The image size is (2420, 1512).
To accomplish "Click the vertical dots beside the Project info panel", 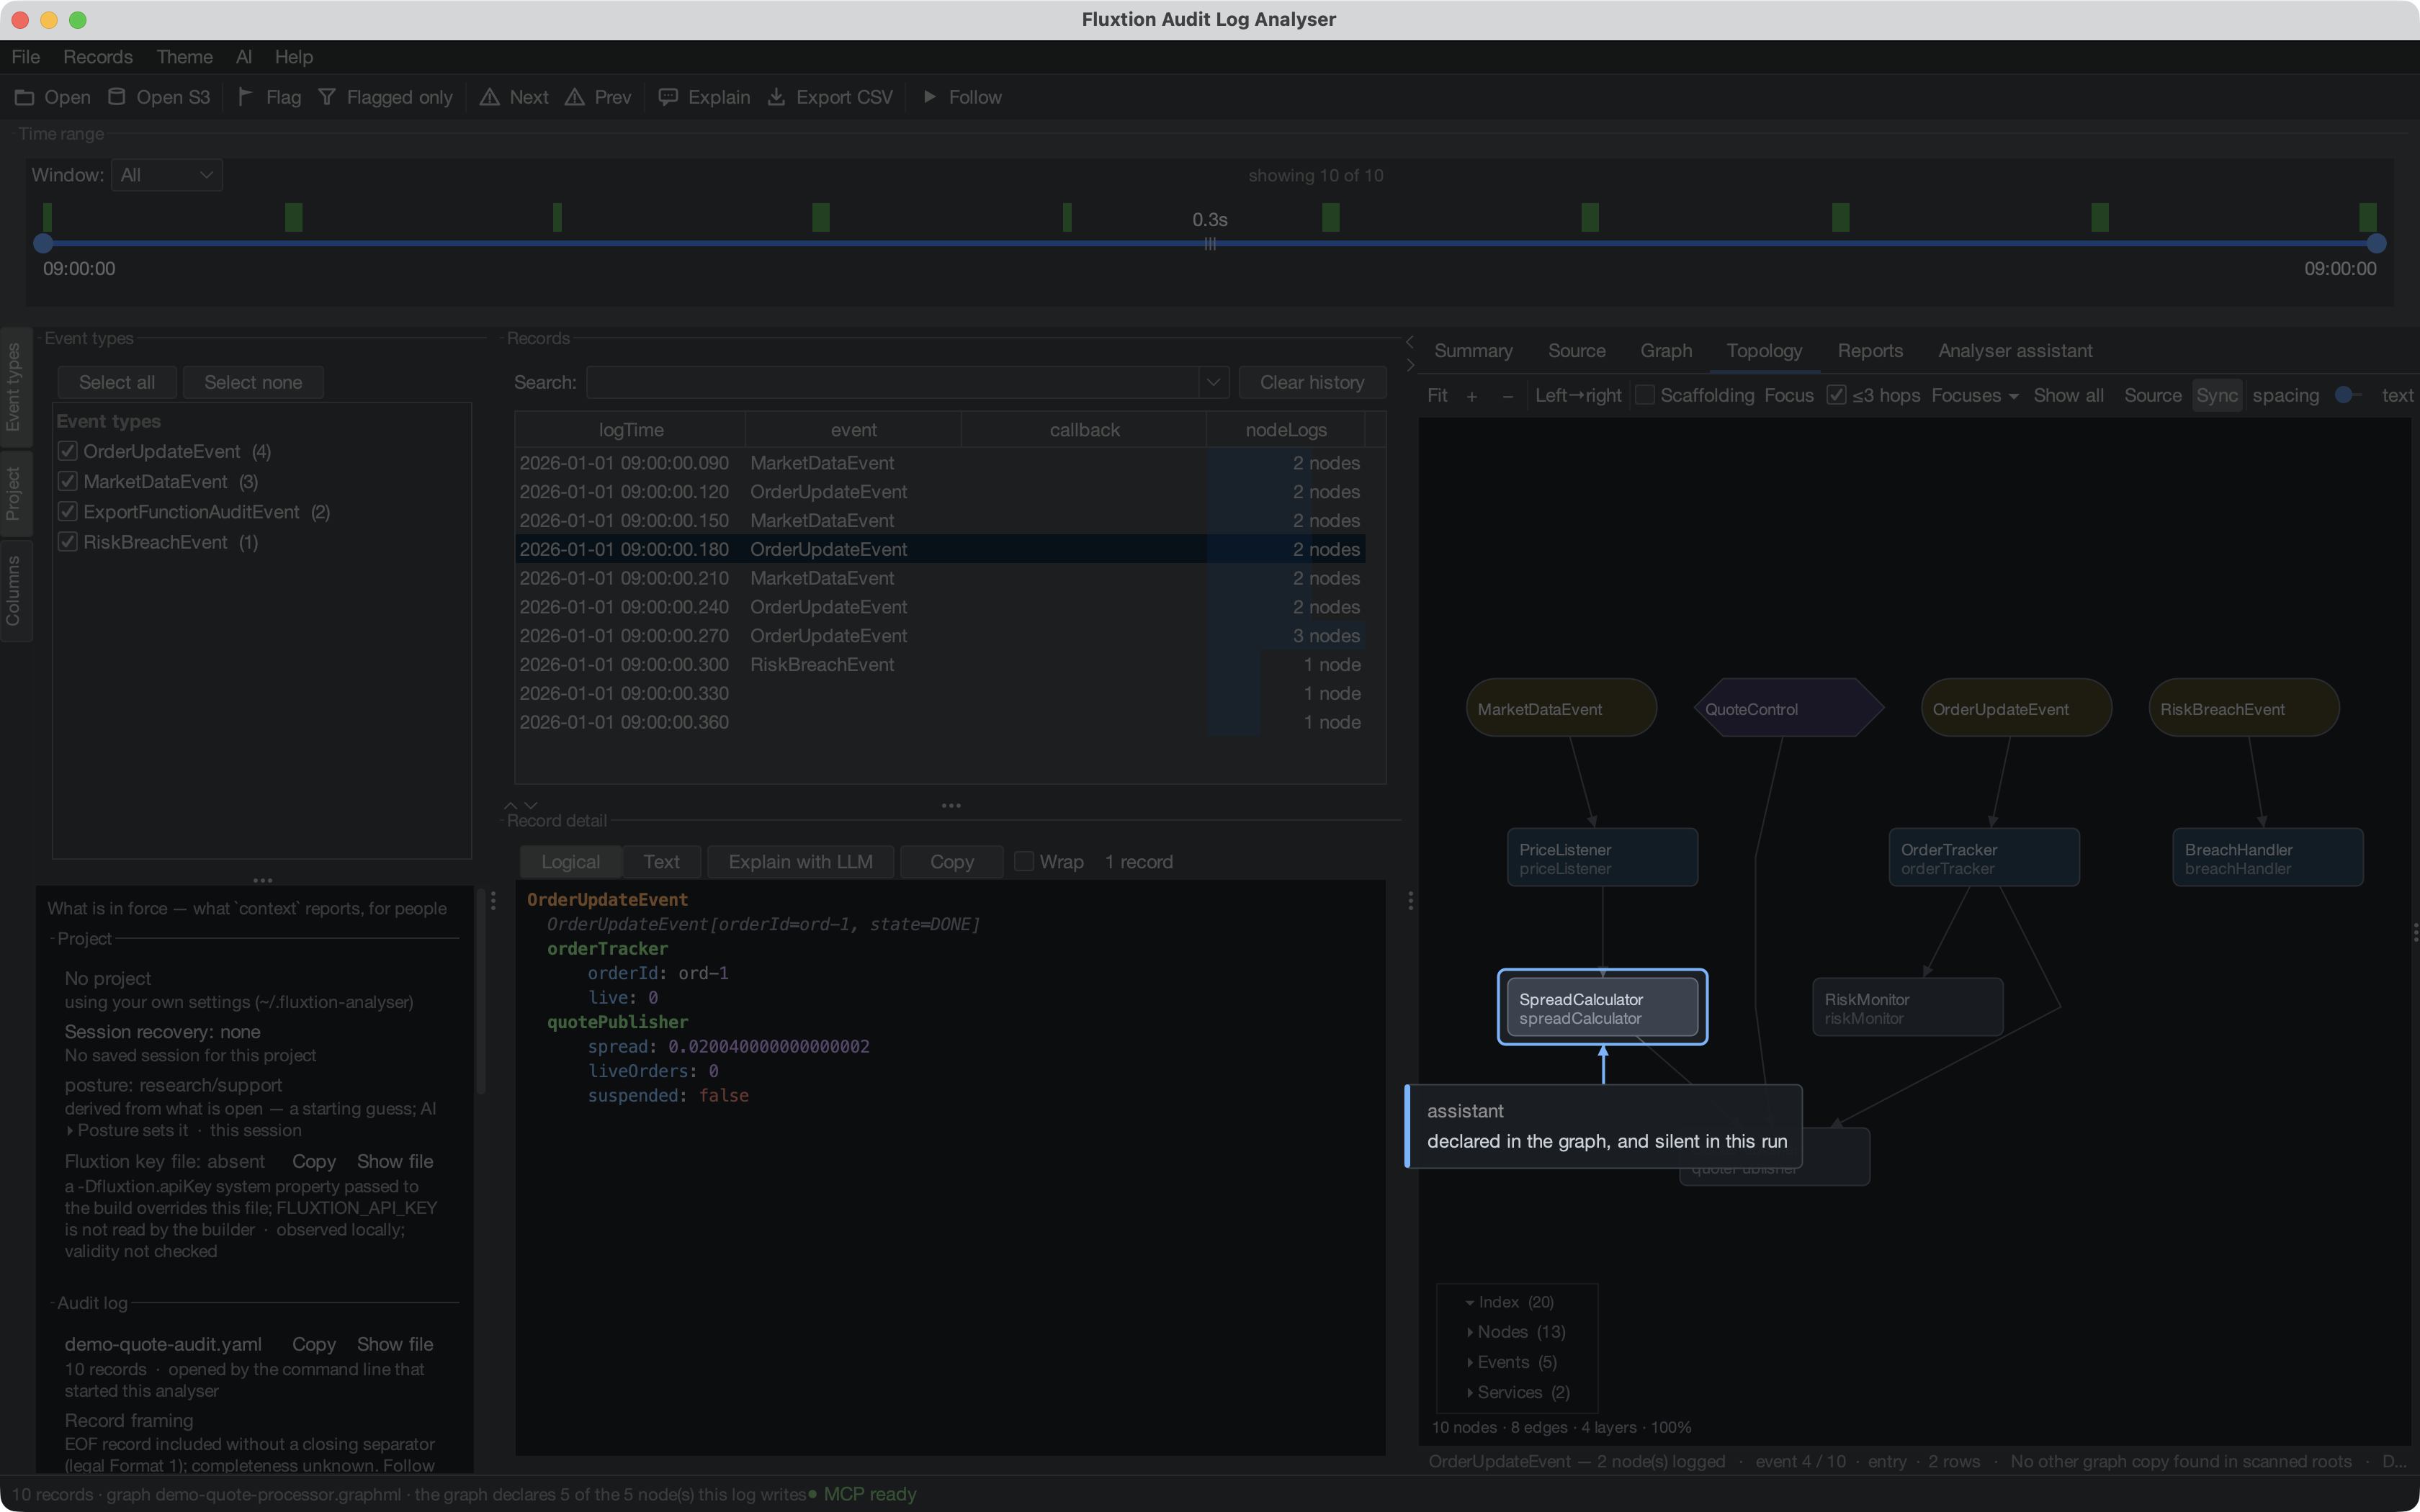I will tap(493, 901).
